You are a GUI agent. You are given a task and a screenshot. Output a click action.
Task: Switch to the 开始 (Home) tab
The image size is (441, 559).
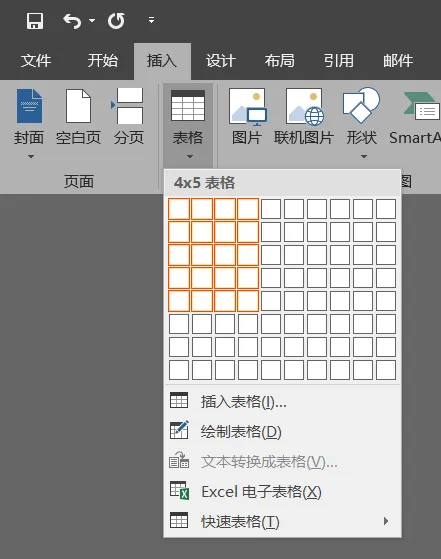point(103,61)
